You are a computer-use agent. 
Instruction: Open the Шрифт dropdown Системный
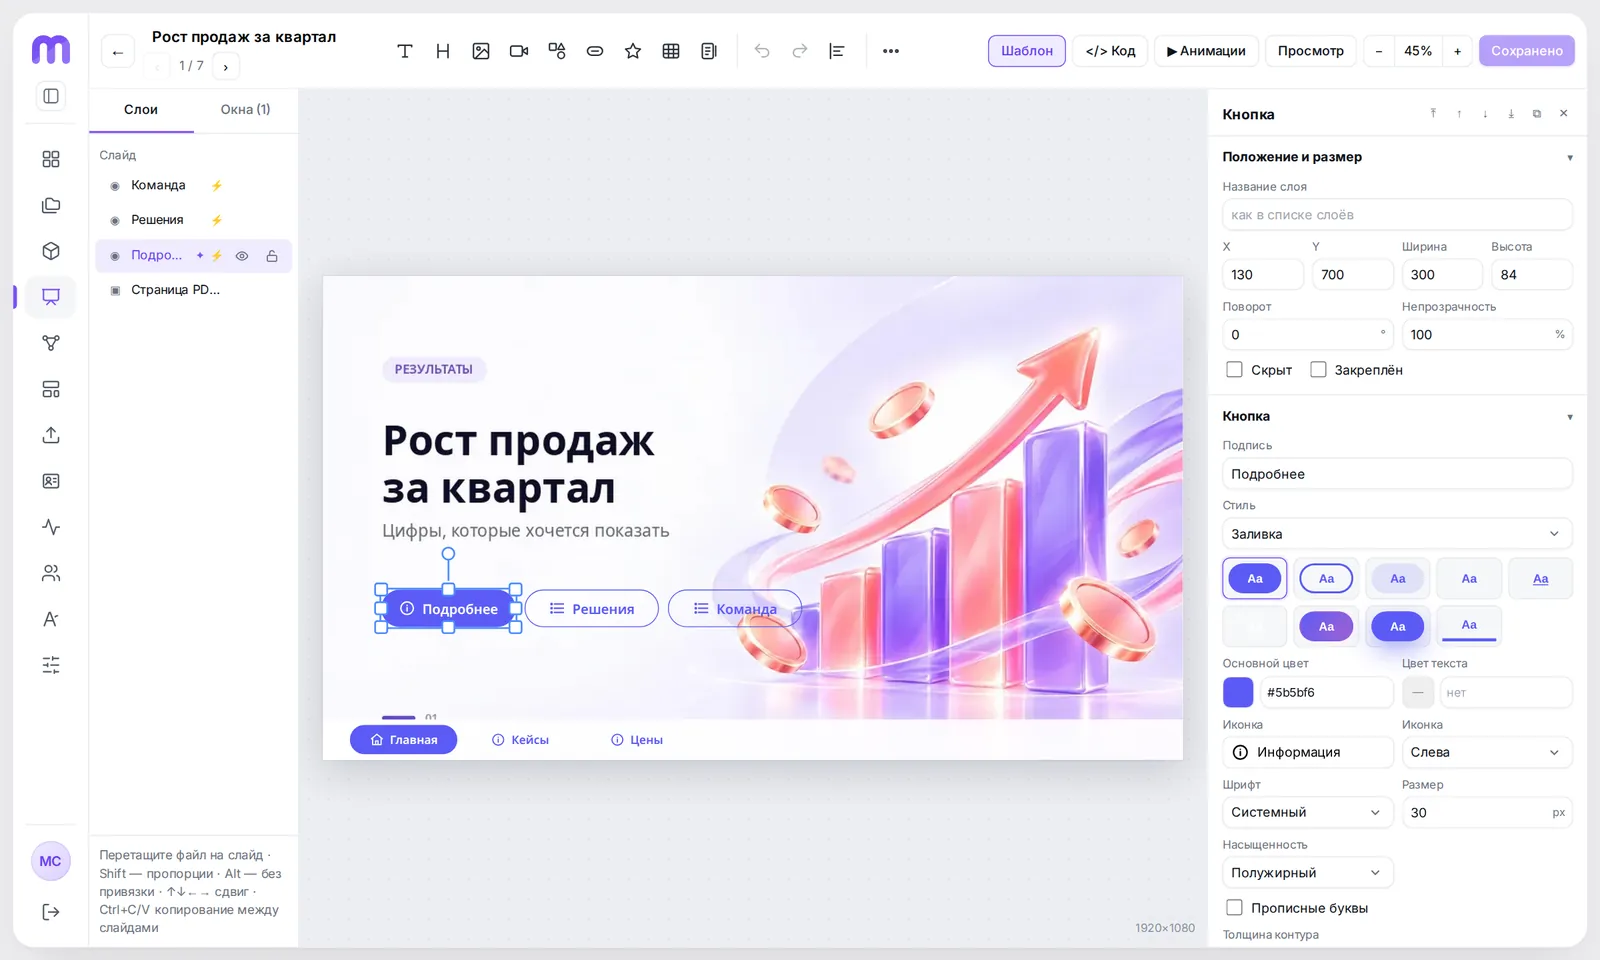click(1307, 812)
